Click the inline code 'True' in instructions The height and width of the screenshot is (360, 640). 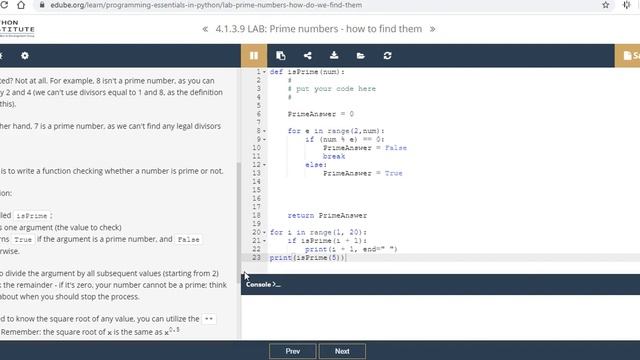pyautogui.click(x=23, y=240)
